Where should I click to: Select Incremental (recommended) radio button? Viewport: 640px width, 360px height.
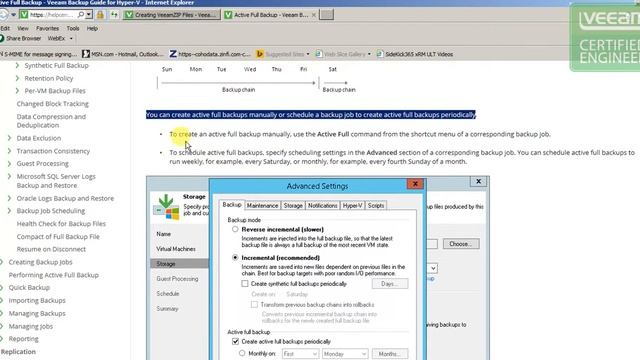(235, 258)
